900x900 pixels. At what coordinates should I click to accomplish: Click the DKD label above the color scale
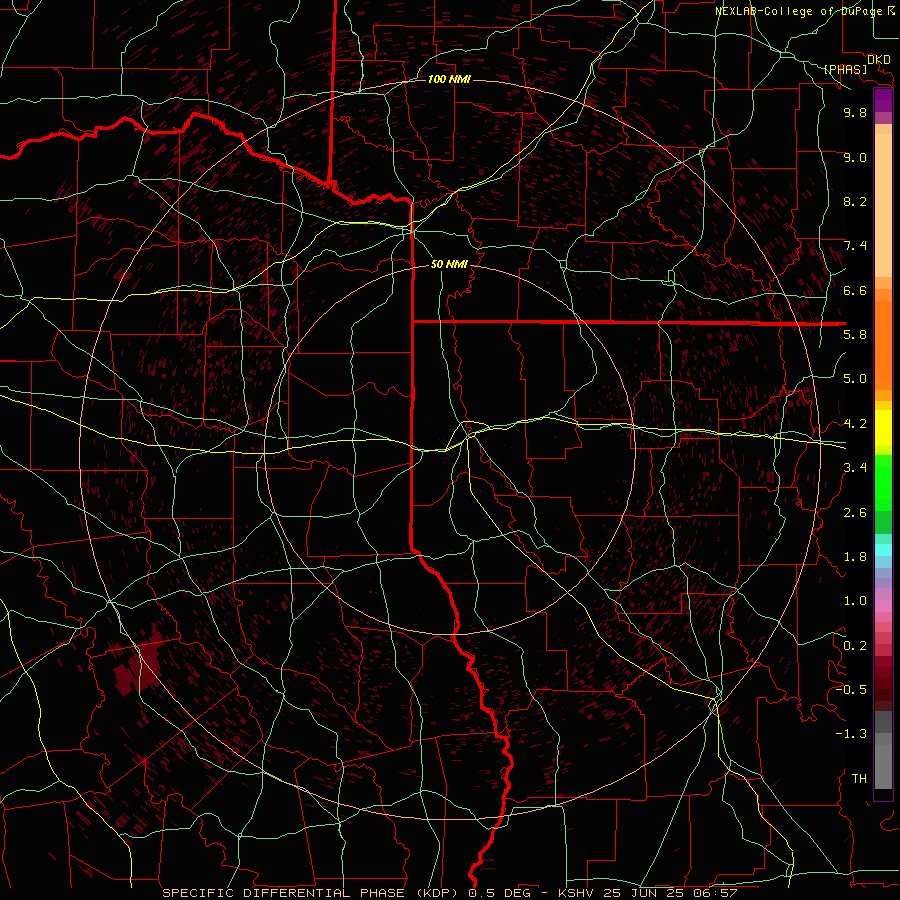(x=878, y=59)
